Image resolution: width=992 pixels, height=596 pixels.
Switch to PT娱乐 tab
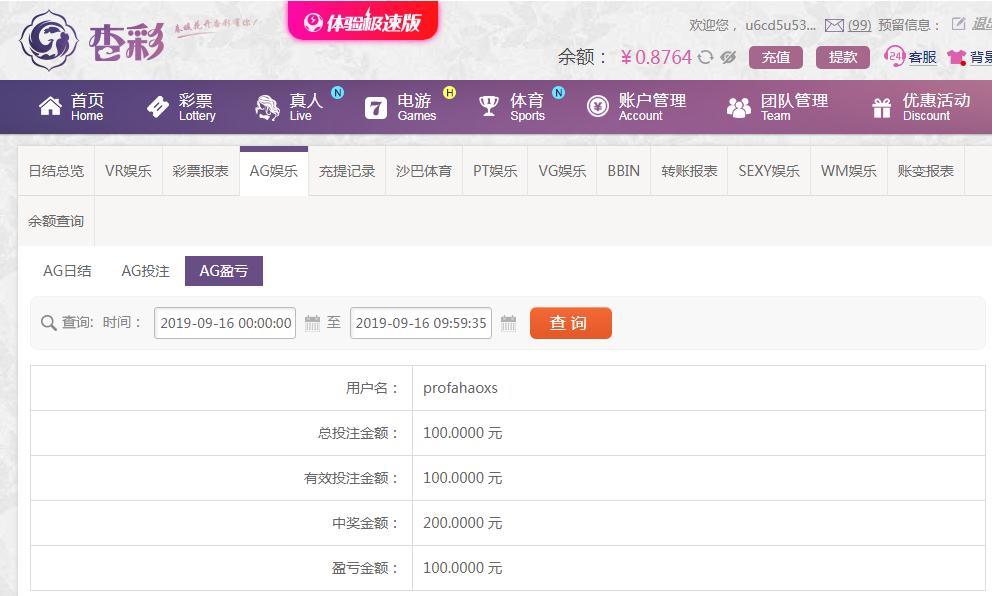coord(495,171)
